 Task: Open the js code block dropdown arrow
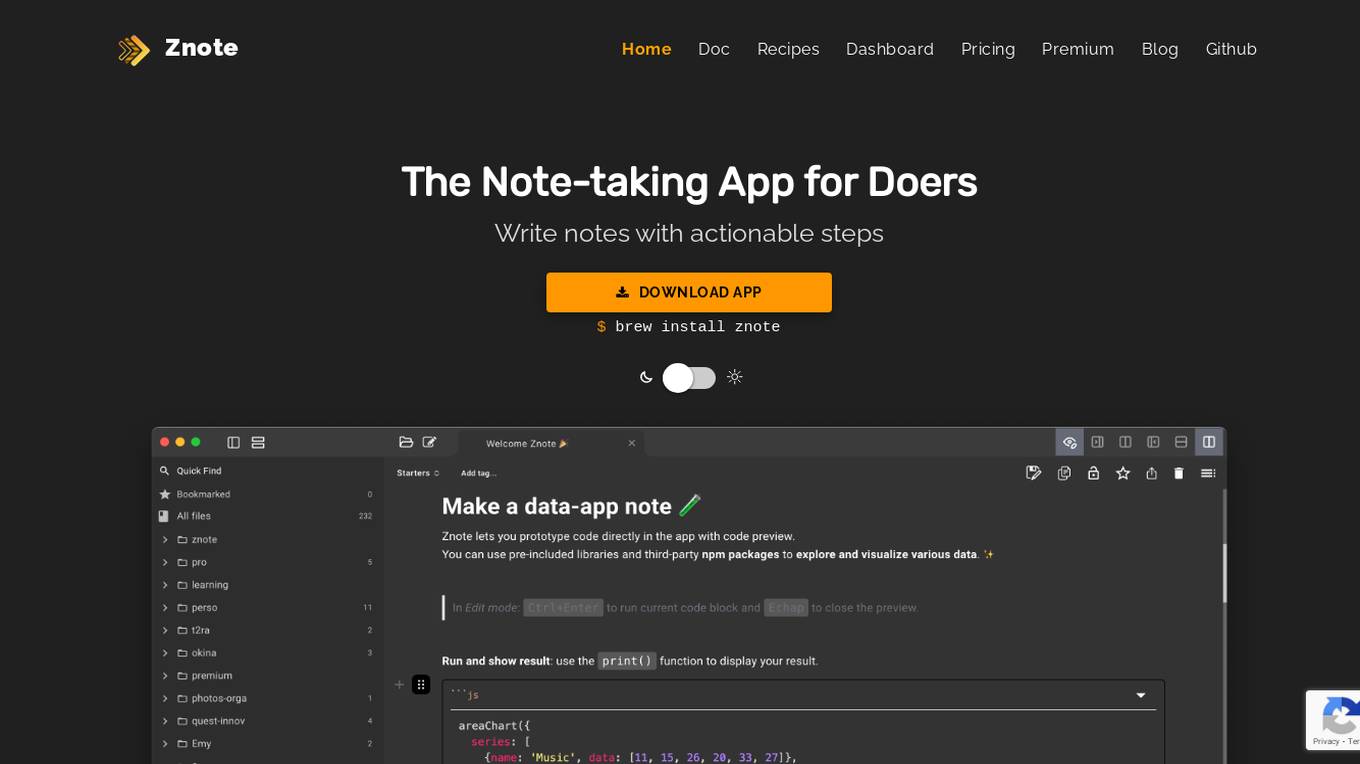pyautogui.click(x=1141, y=695)
